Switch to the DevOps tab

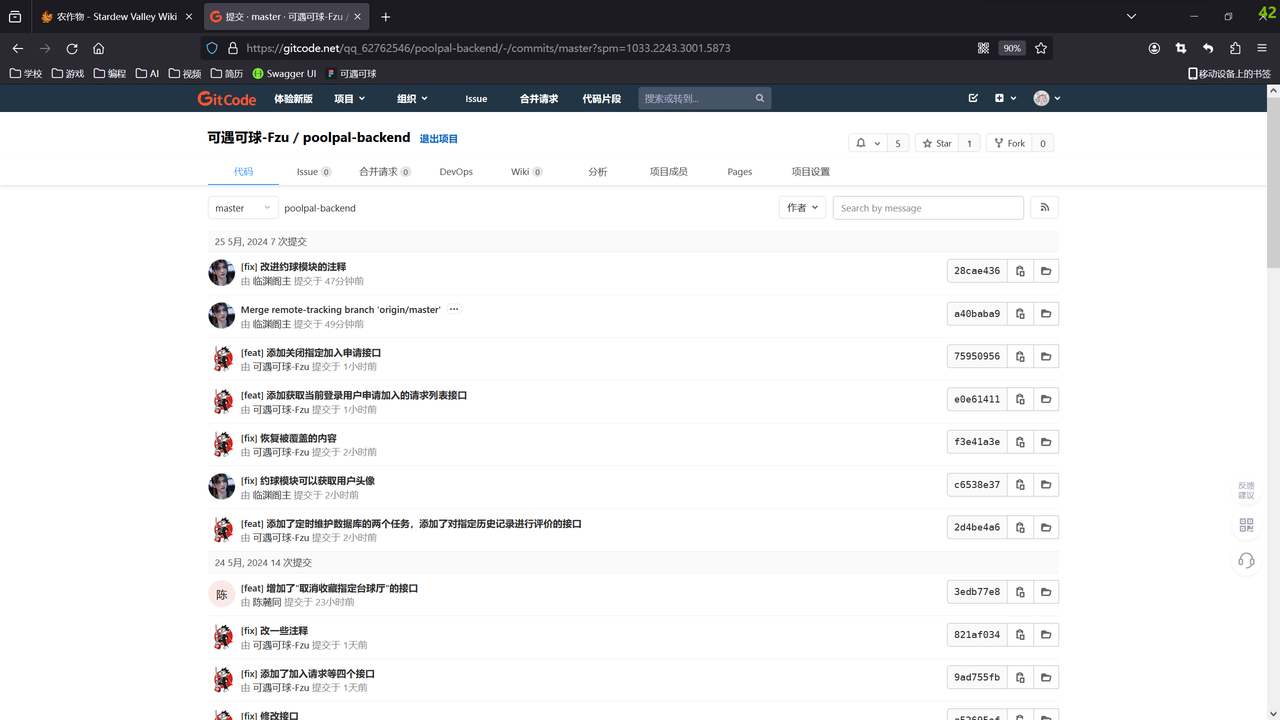coord(456,172)
